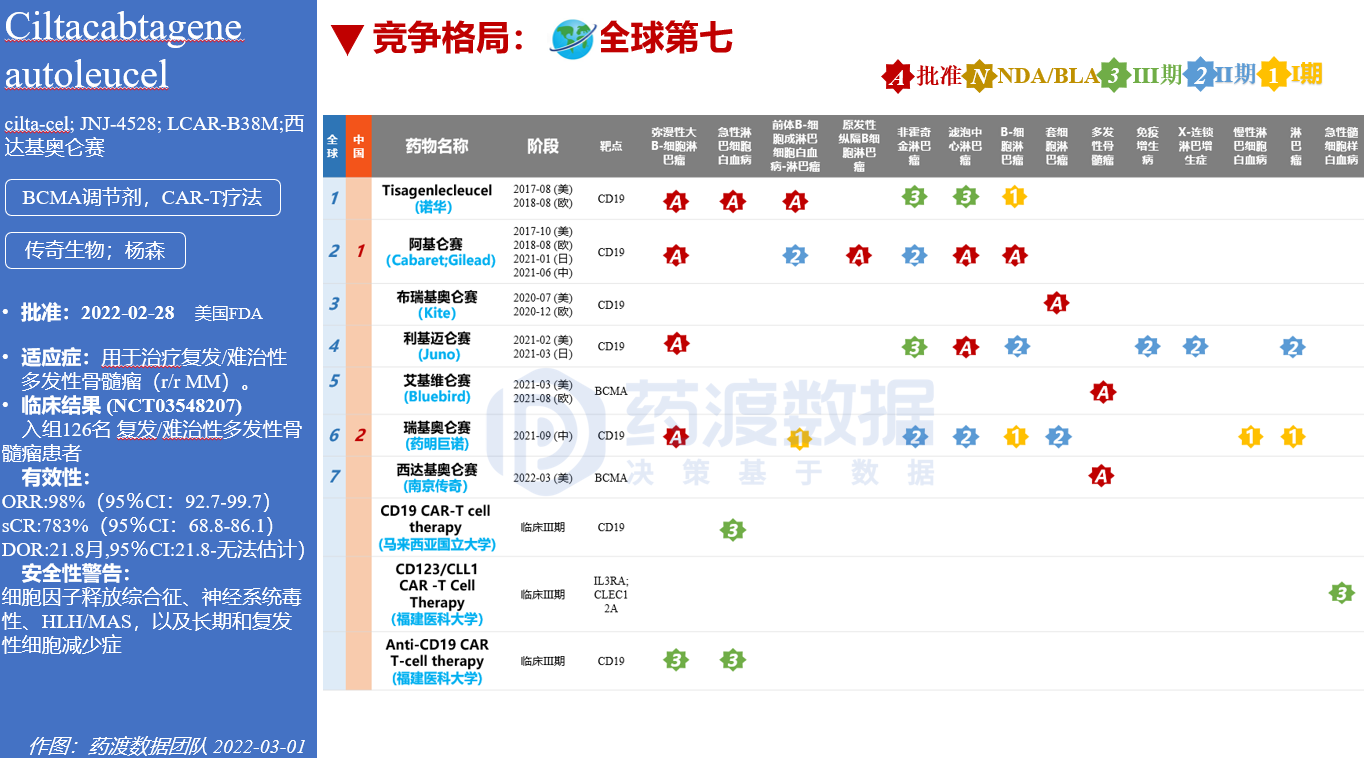Click 利基迈仑赛 phase 2 badge under B-细胞淋巴瘤

pos(1016,347)
